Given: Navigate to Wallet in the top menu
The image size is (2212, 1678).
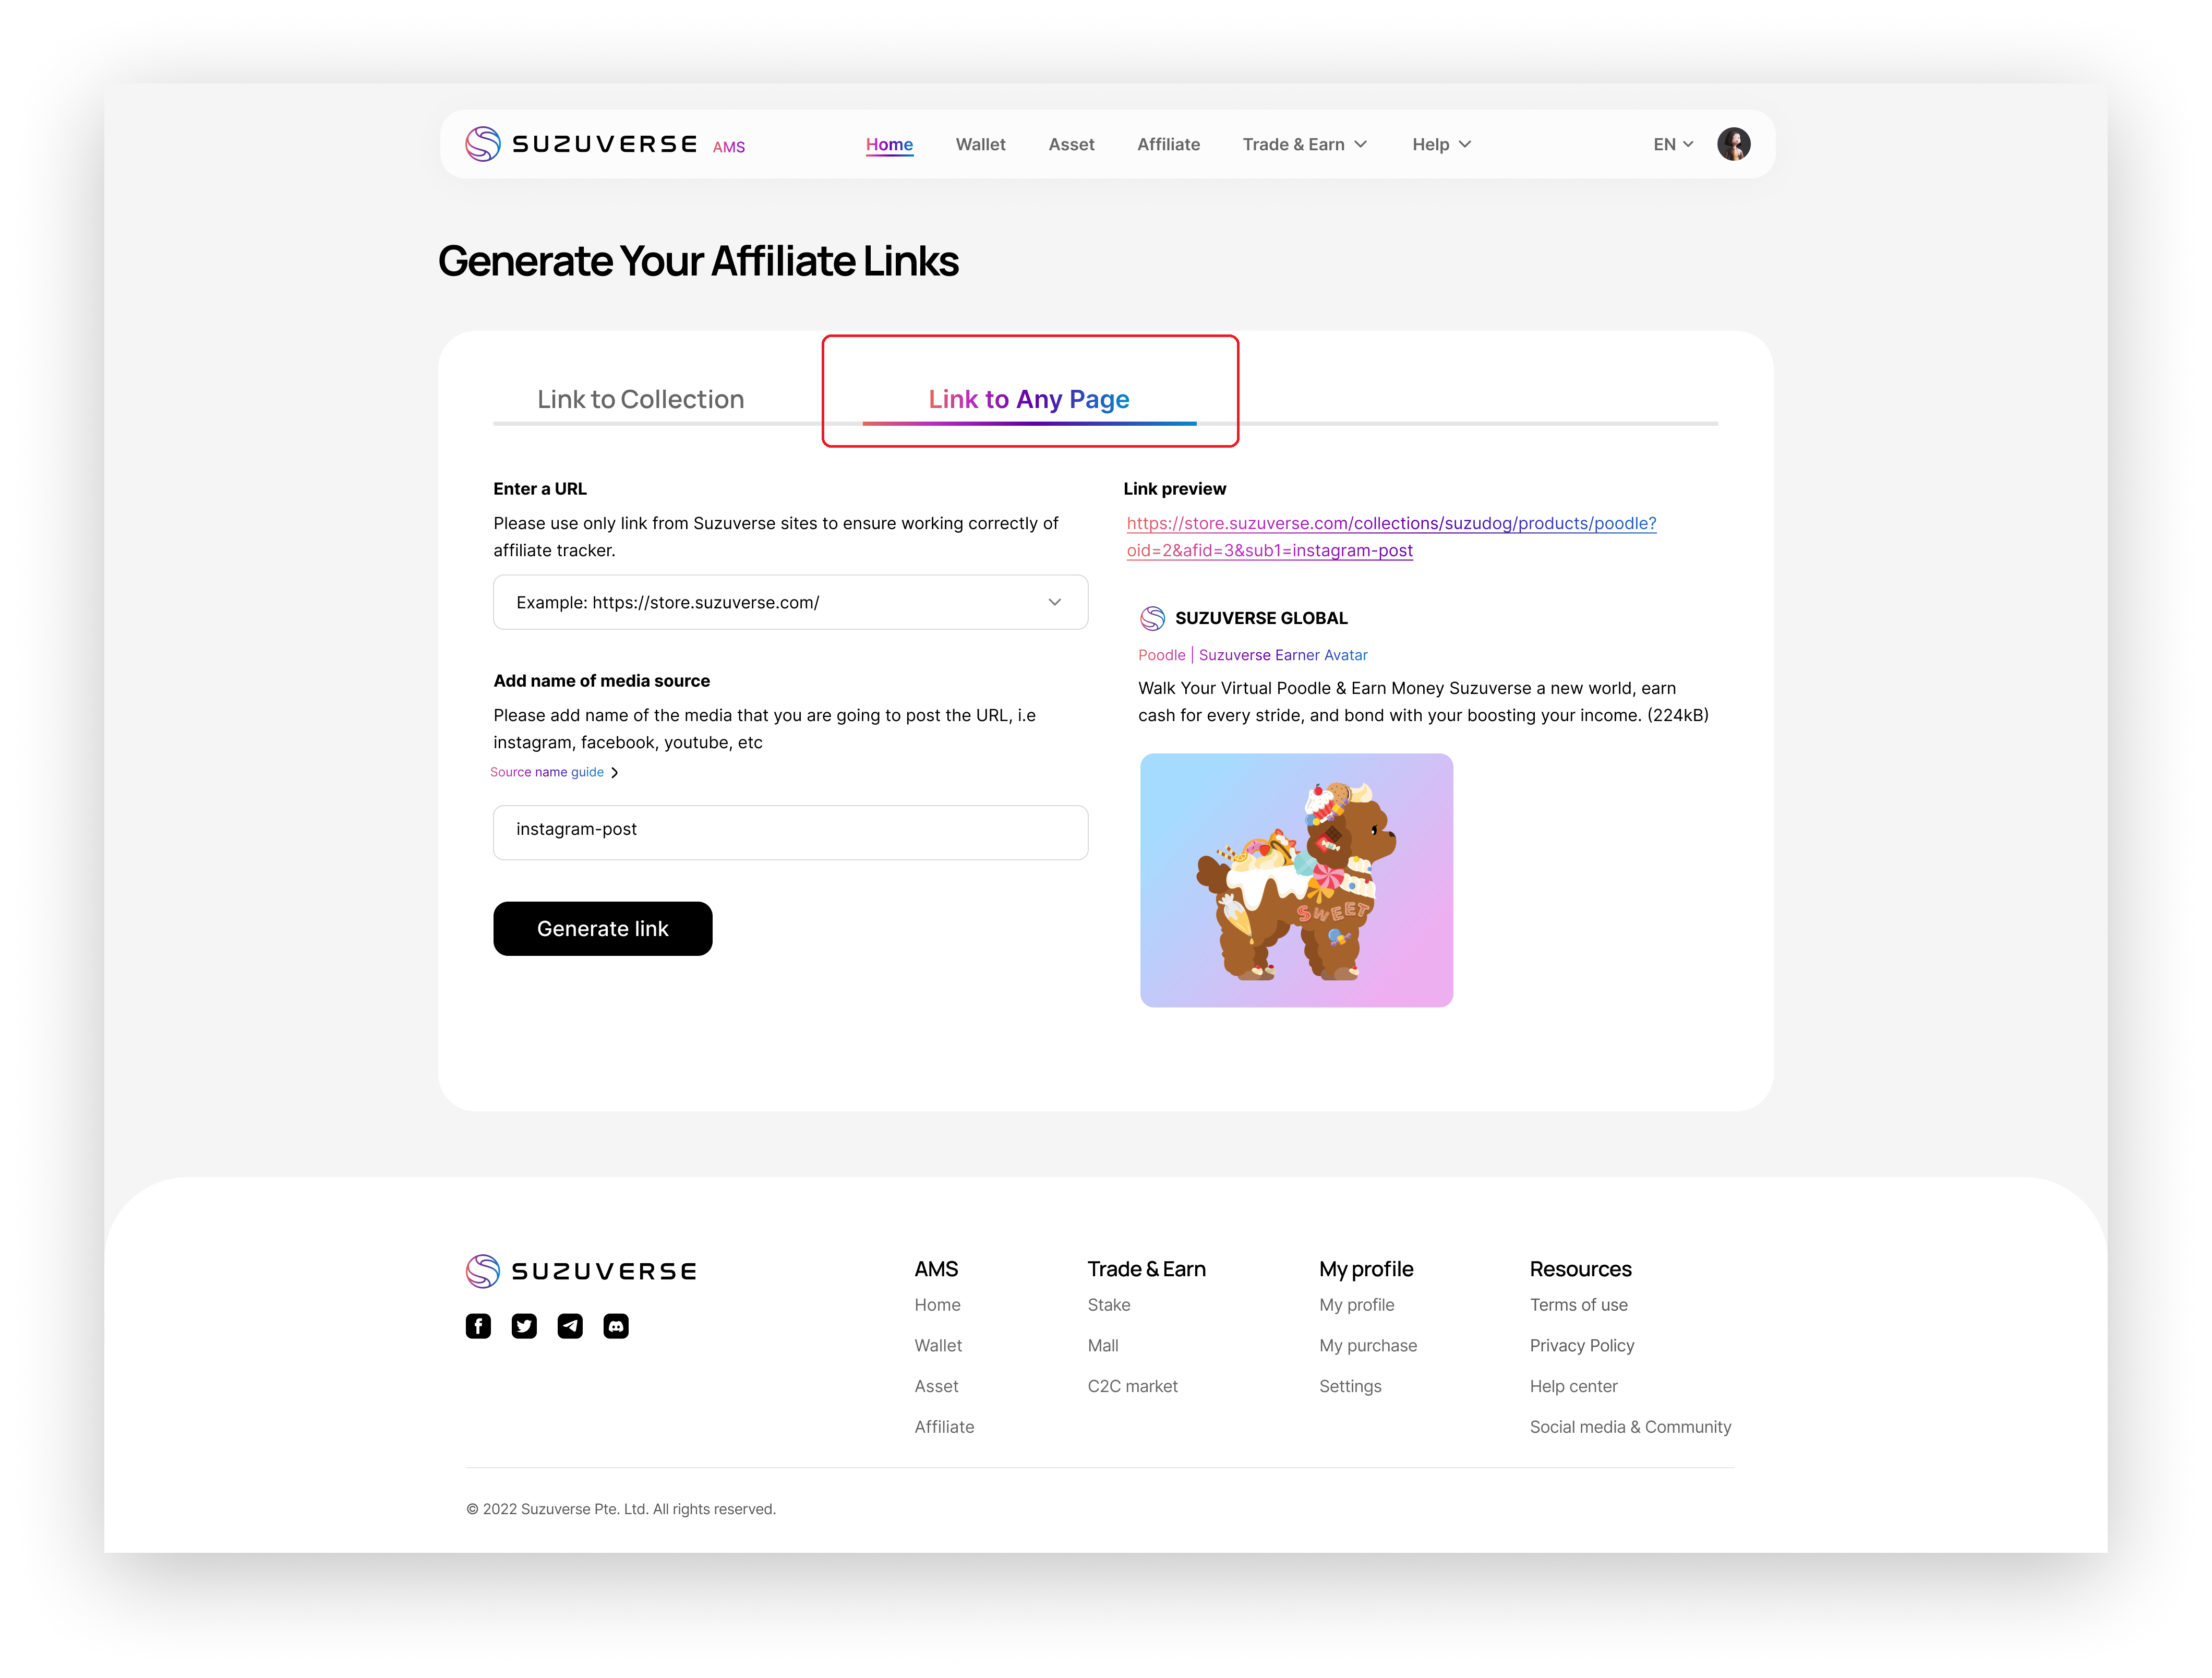Looking at the screenshot, I should (x=980, y=144).
